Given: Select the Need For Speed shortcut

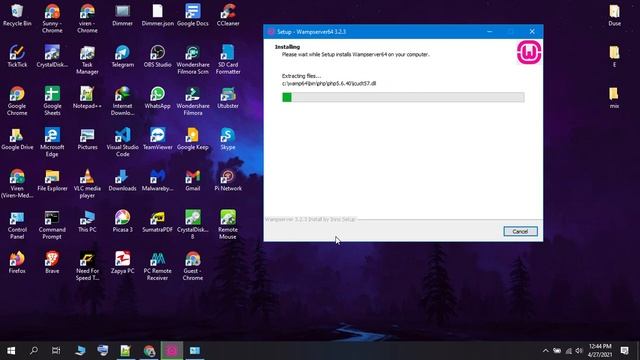Looking at the screenshot, I should (x=87, y=267).
